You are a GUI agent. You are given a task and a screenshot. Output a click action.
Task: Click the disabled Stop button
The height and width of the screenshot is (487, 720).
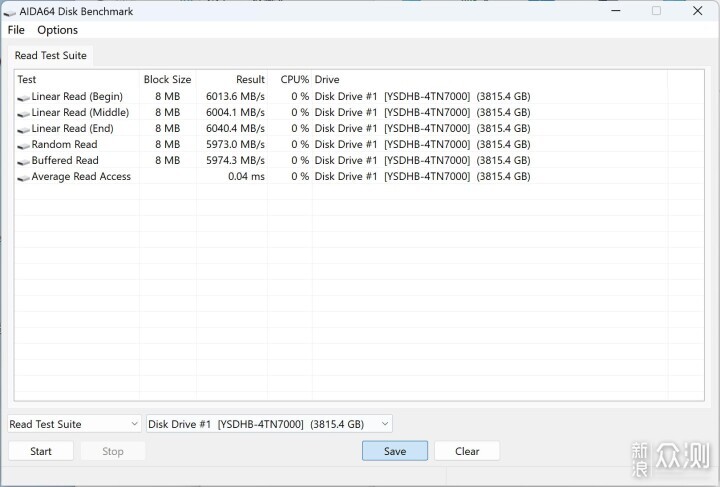coord(113,451)
